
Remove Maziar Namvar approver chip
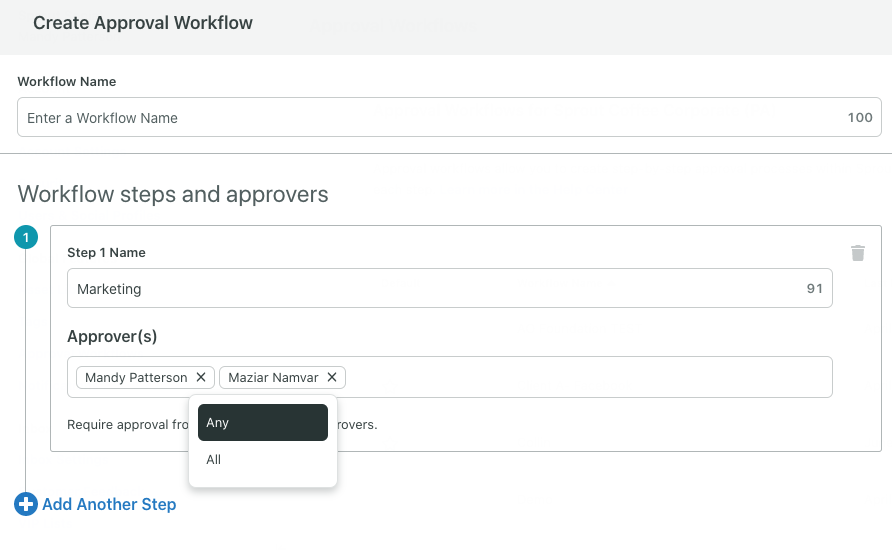(x=332, y=377)
